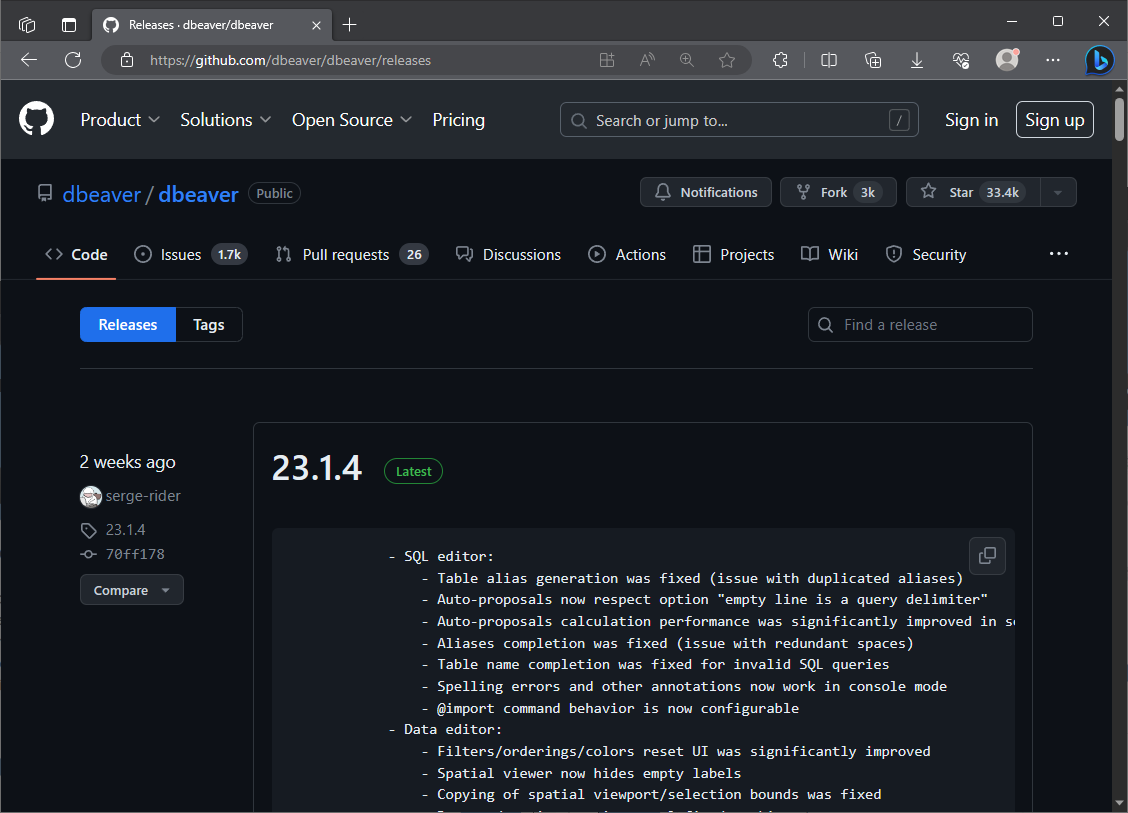Click the browser address bar URL
The image size is (1128, 813).
[290, 60]
